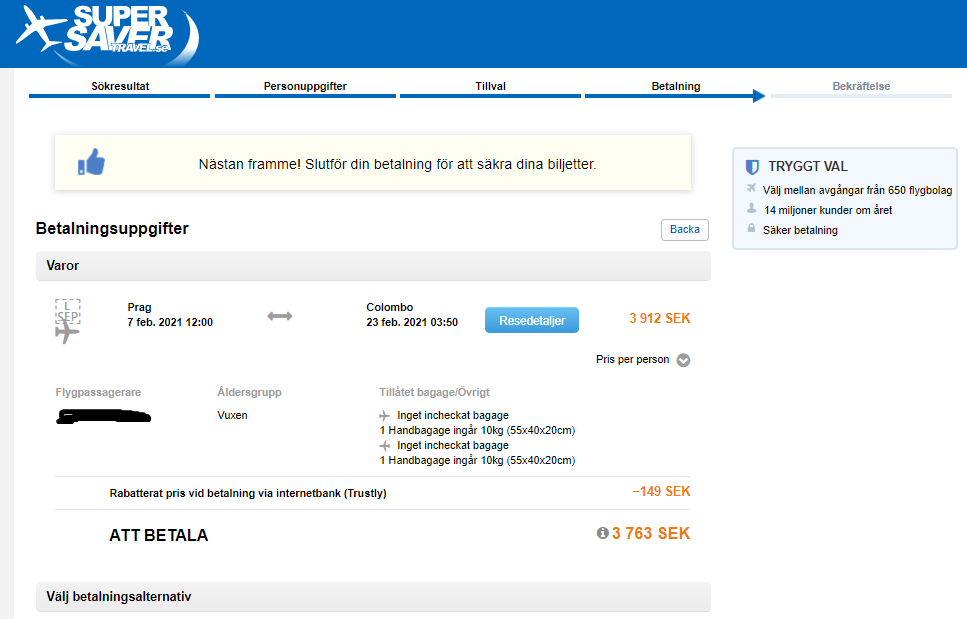Click the small plane icon by the first Inget incheckat bagage
The image size is (967, 619).
(x=384, y=416)
